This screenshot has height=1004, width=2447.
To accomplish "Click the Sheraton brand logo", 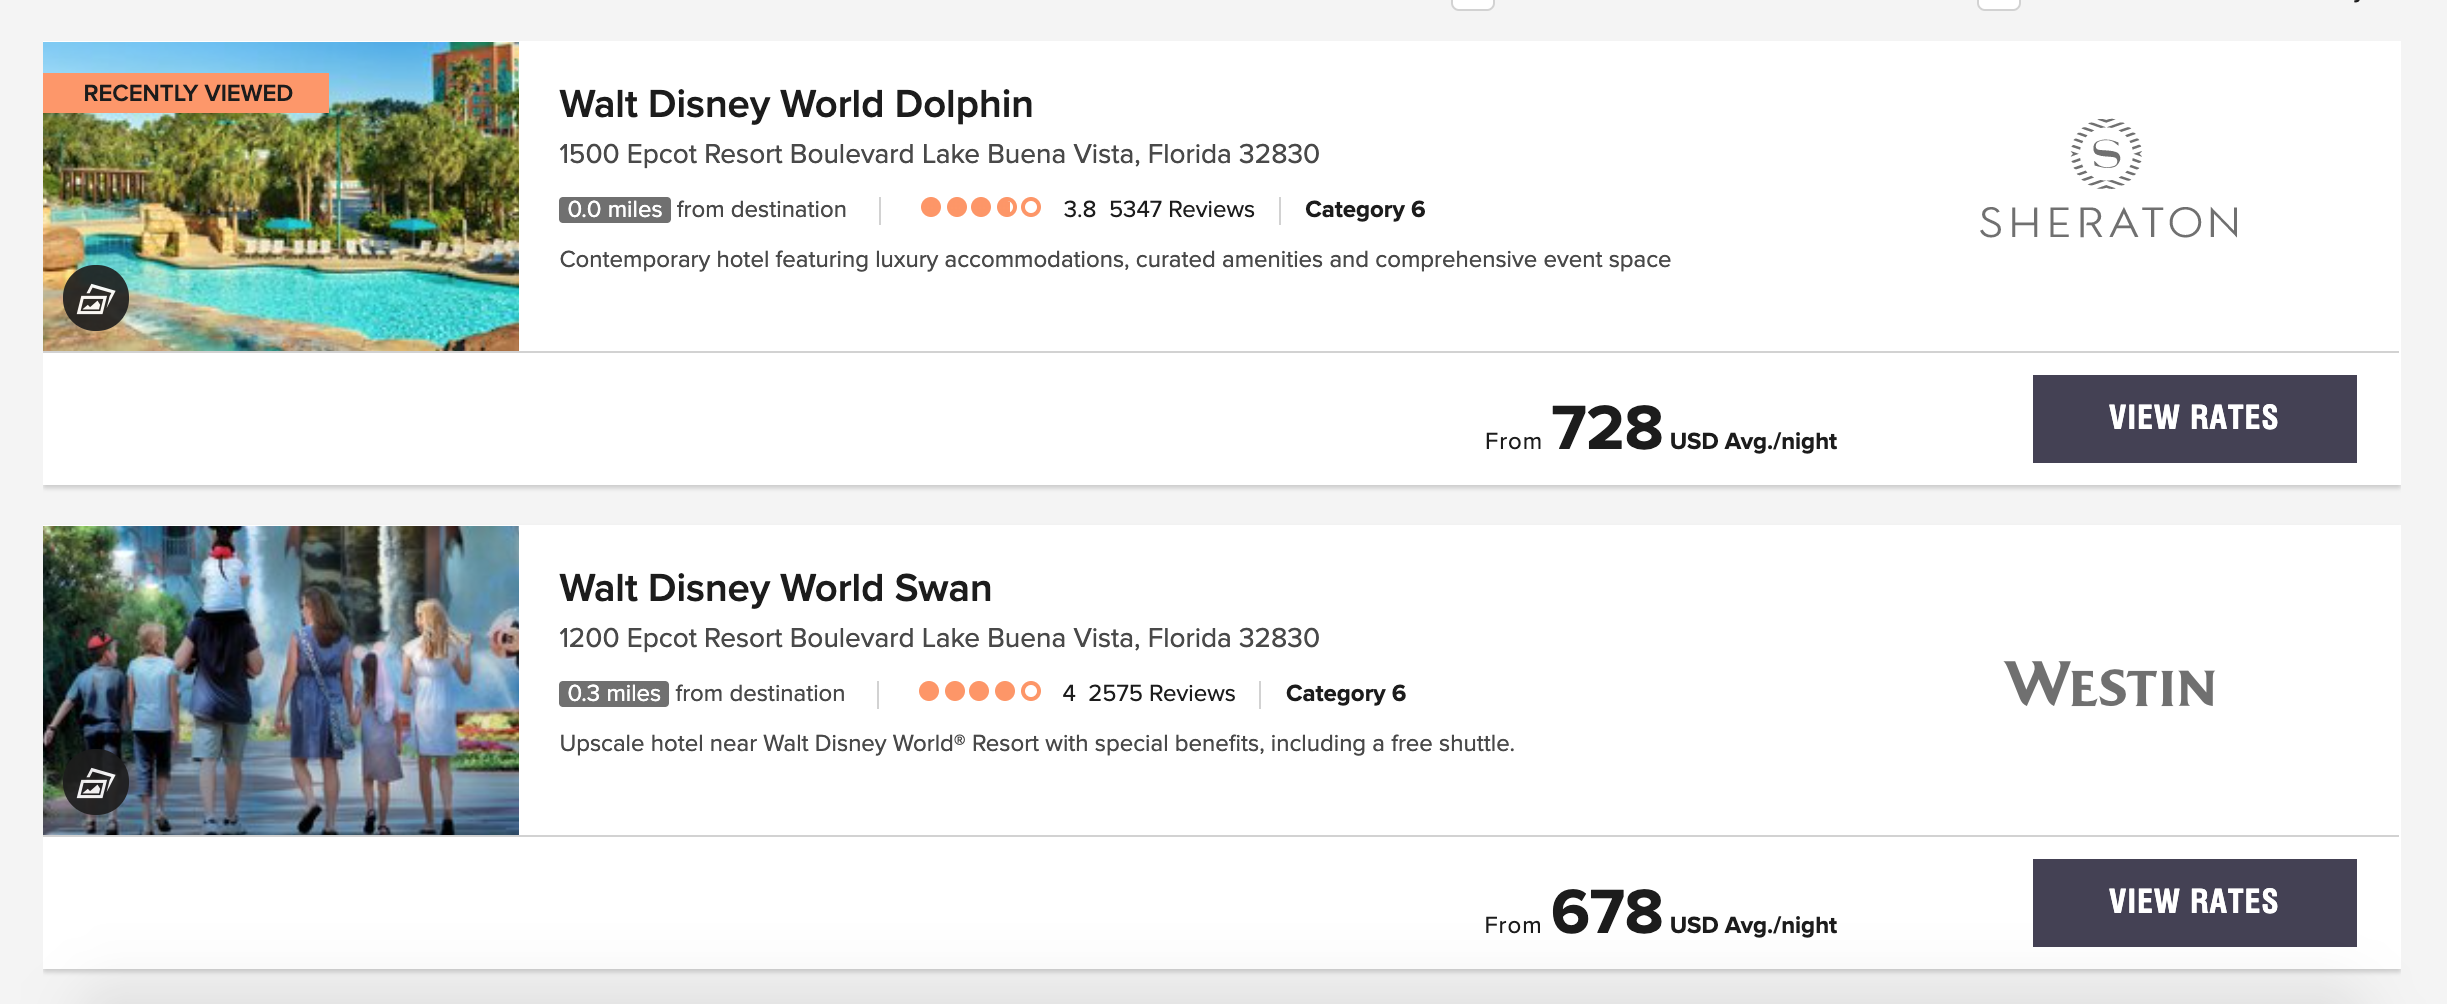I will (2108, 180).
